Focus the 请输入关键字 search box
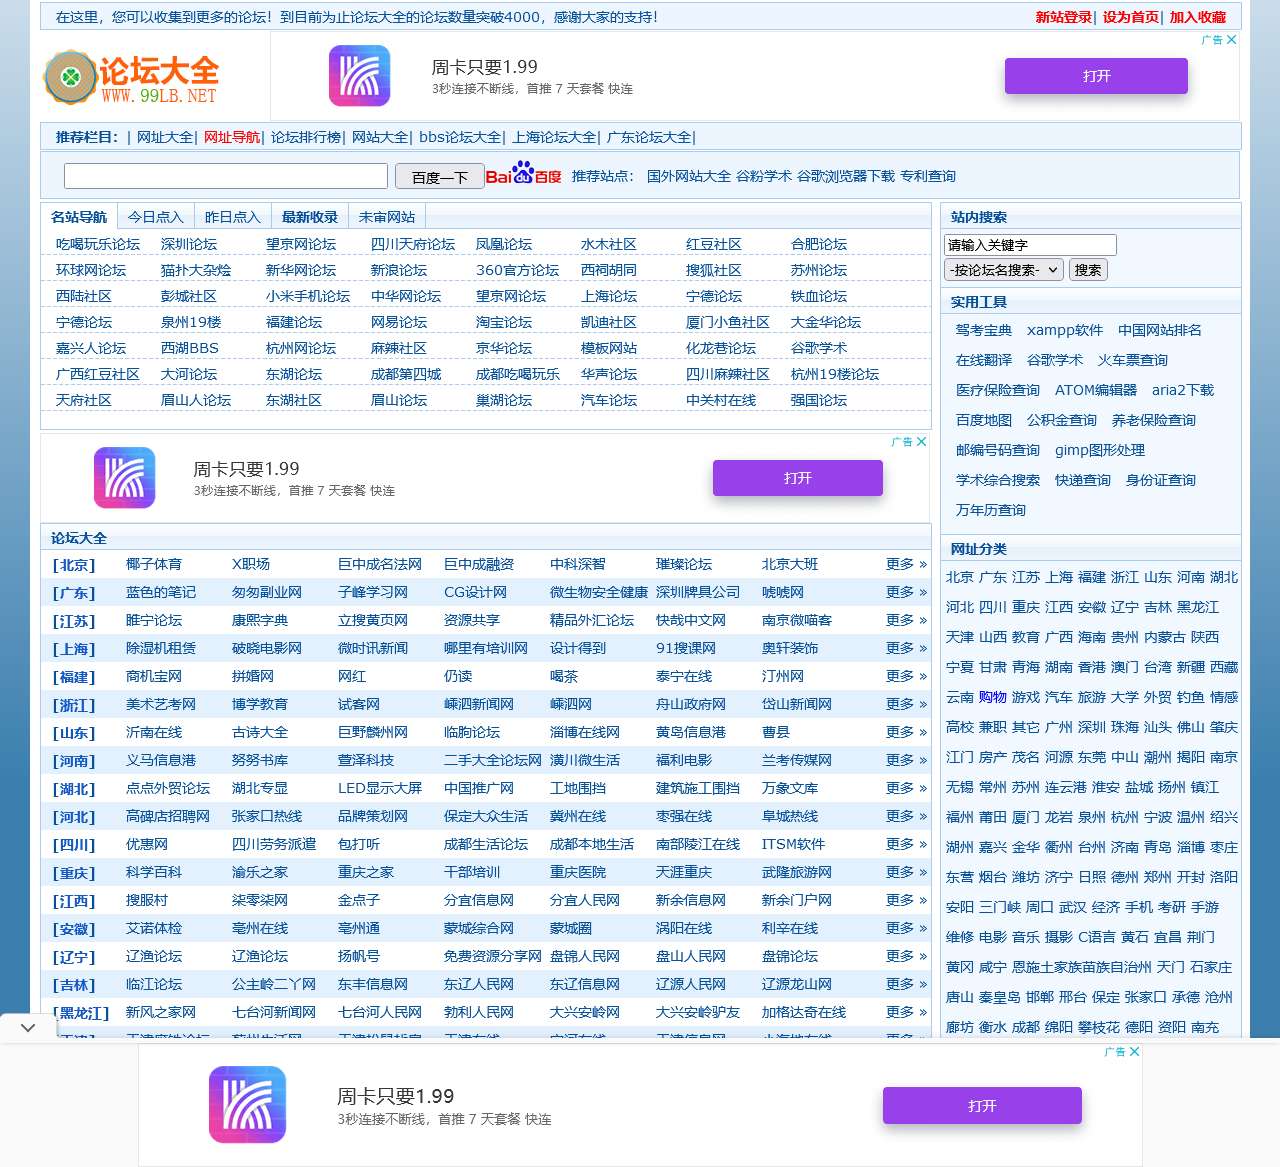The height and width of the screenshot is (1167, 1280). 1029,245
